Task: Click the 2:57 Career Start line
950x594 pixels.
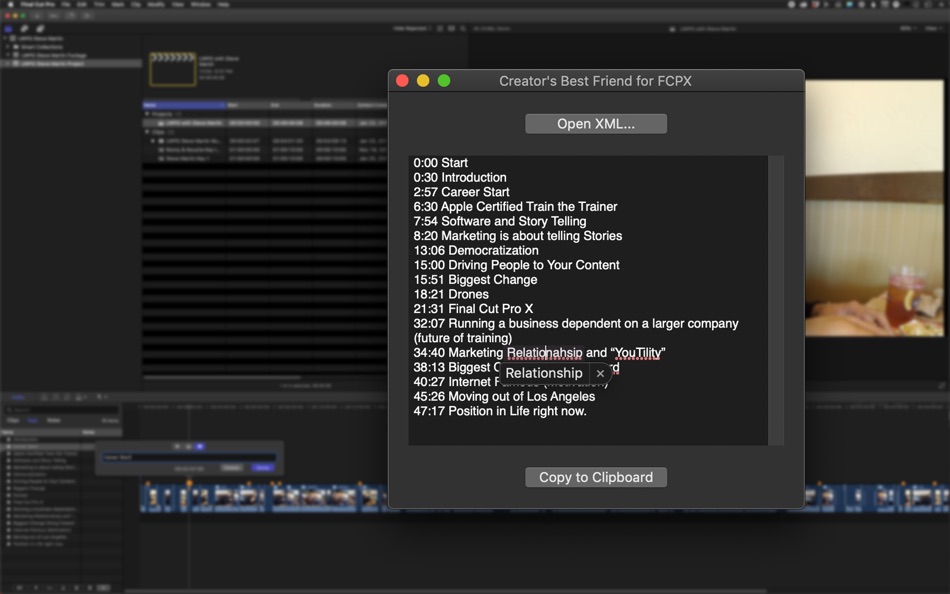Action: (x=461, y=192)
